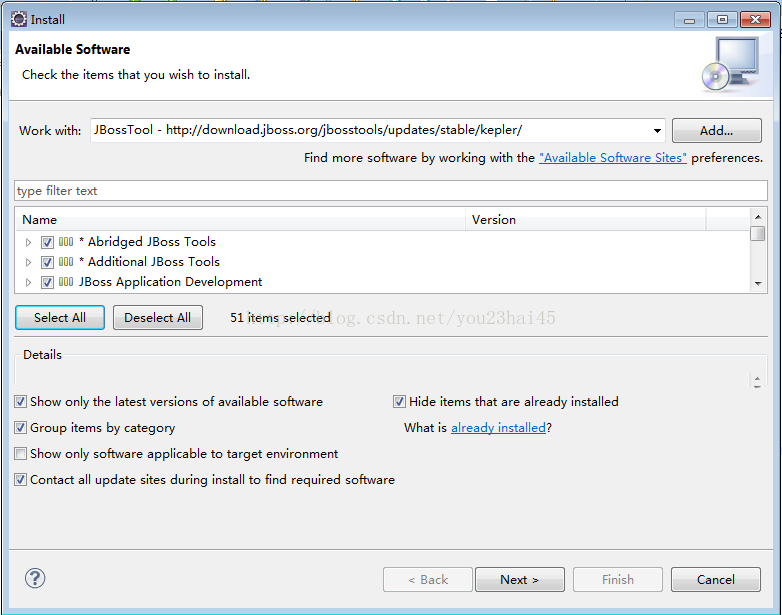
Task: Open the Available Software Sites link
Action: pos(613,158)
